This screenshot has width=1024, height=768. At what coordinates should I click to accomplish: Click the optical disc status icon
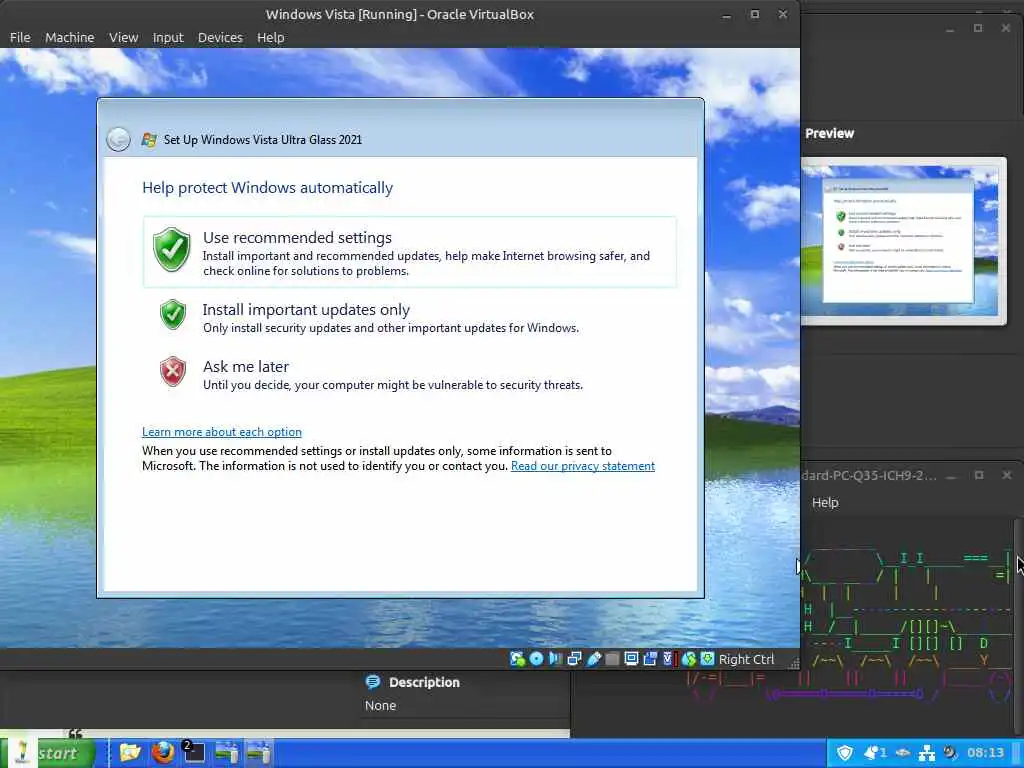pos(536,659)
